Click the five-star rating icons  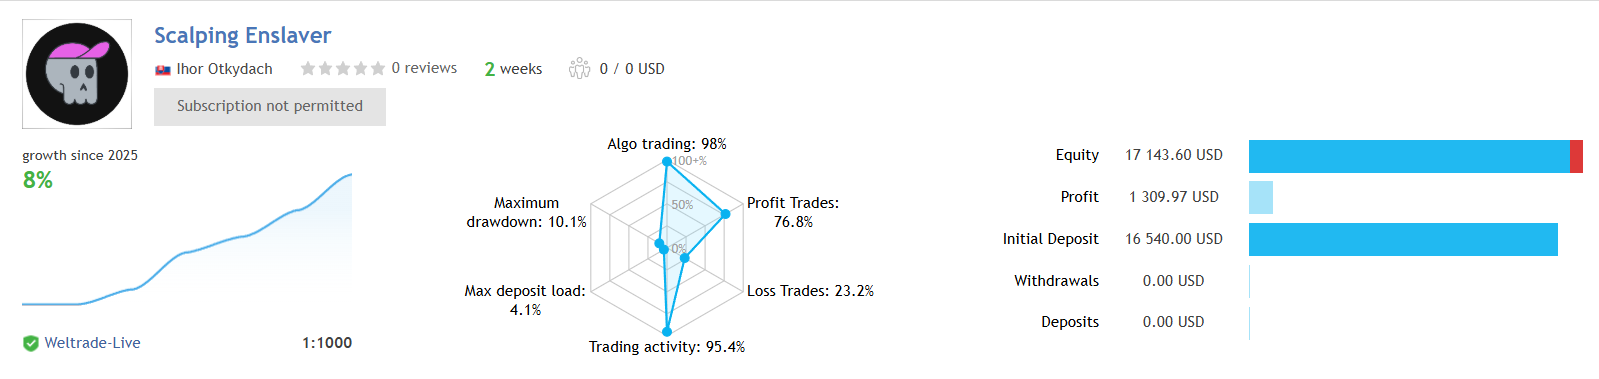342,68
